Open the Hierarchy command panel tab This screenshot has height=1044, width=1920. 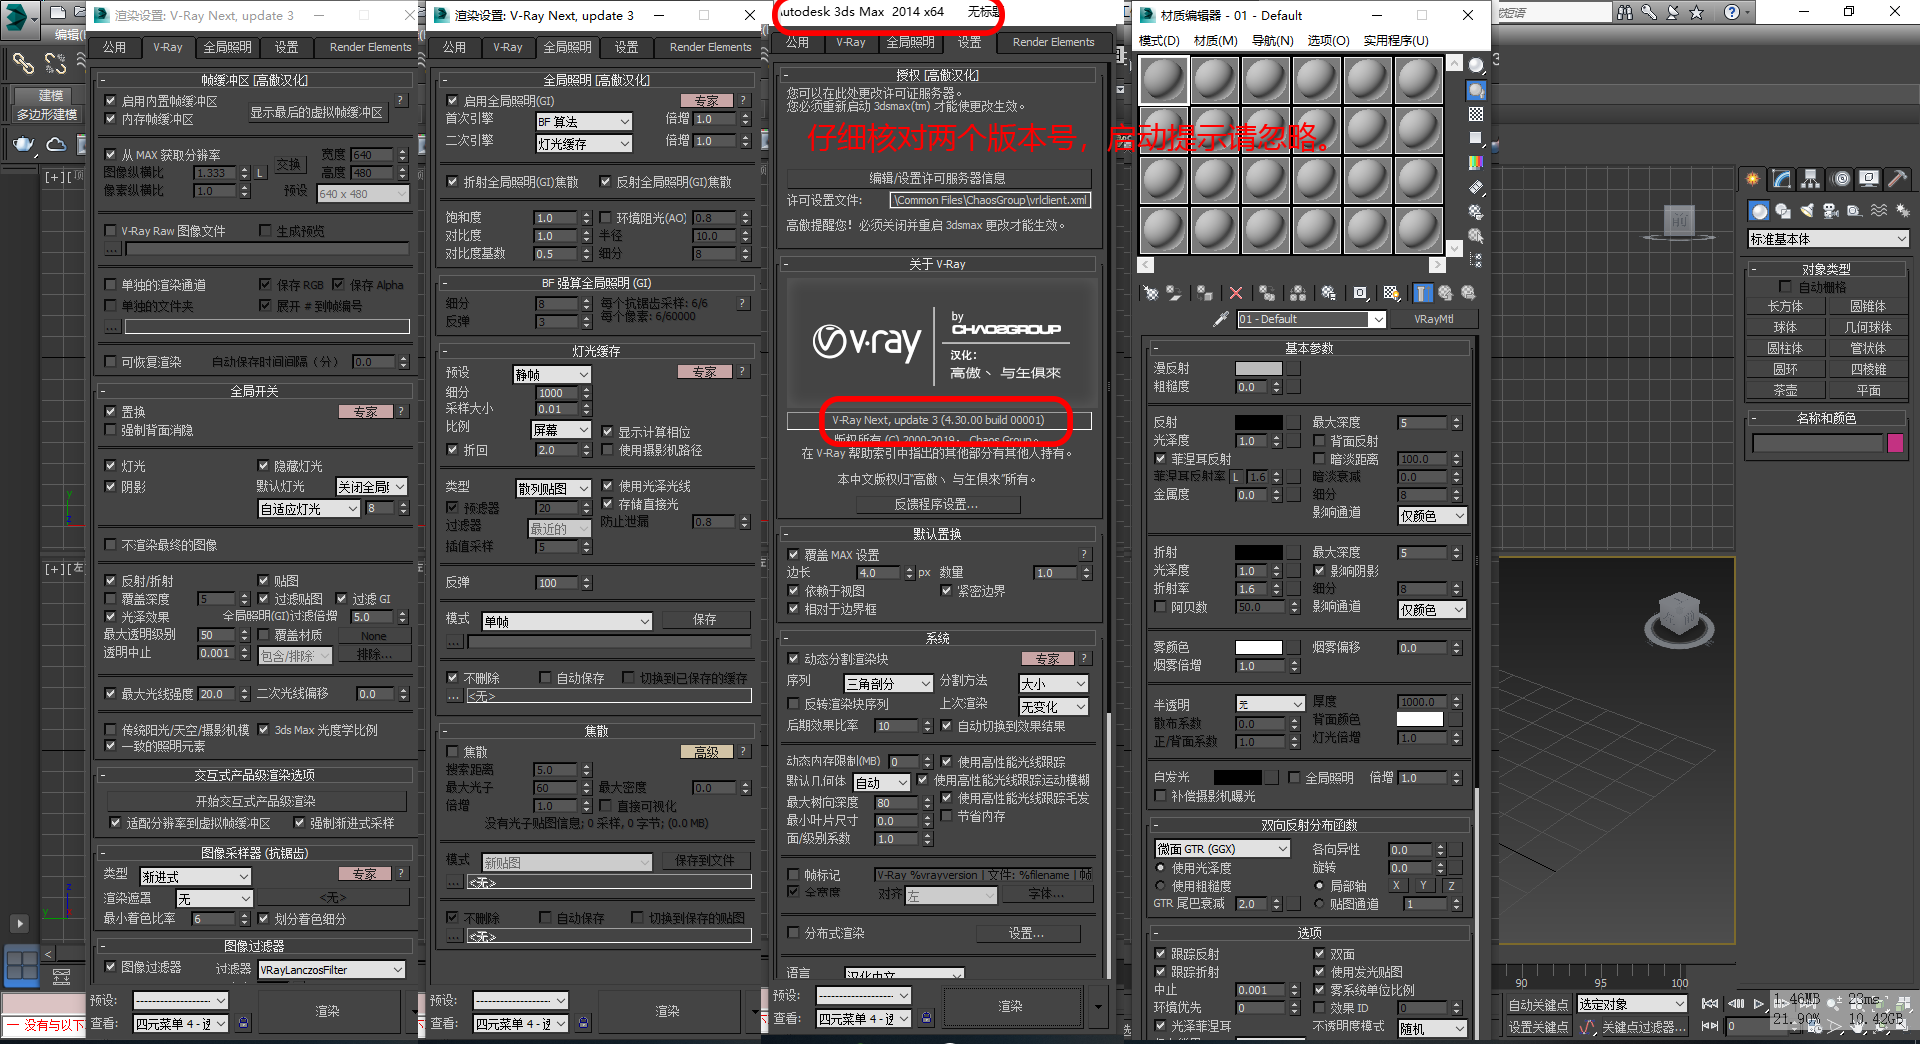pyautogui.click(x=1811, y=179)
